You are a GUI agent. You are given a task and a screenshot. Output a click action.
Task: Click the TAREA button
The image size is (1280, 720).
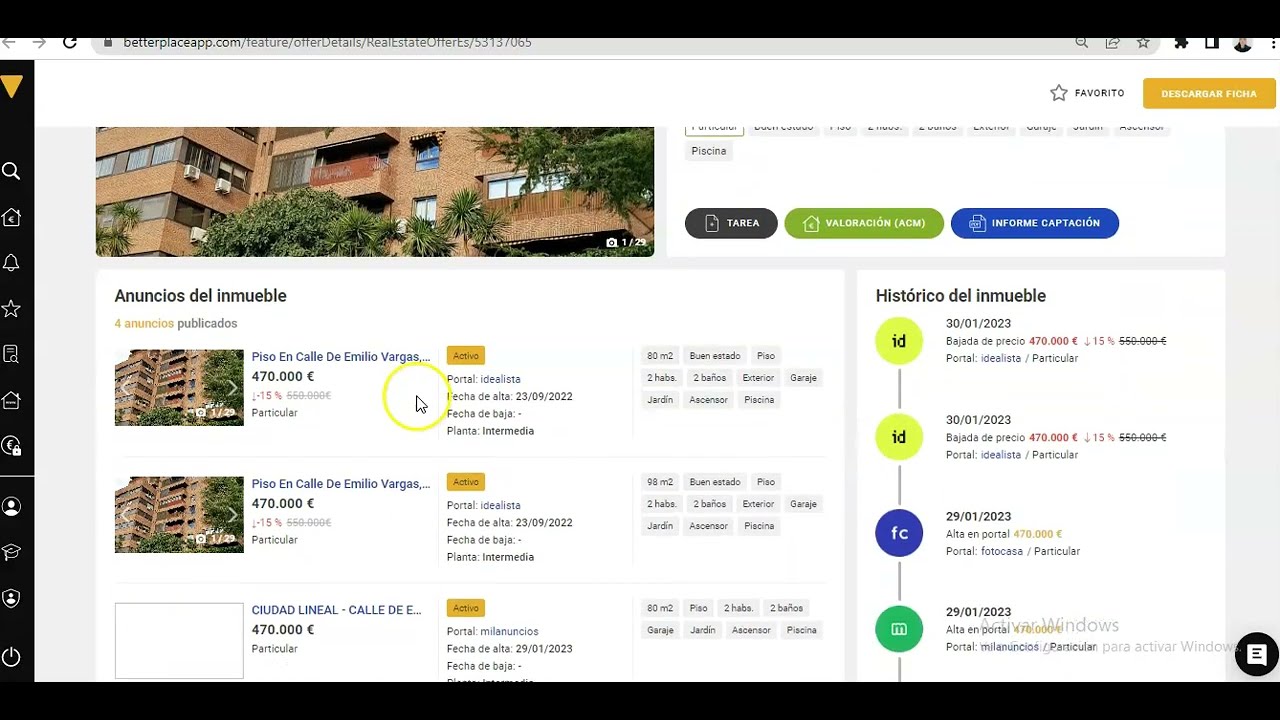click(x=731, y=223)
